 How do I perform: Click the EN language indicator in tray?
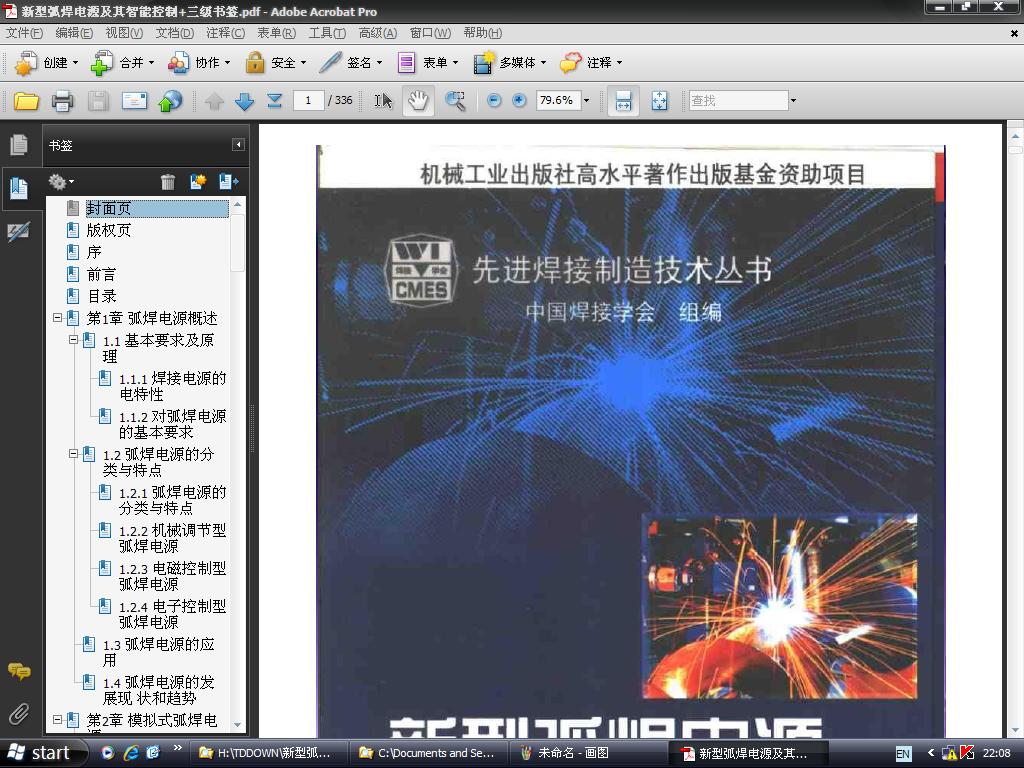click(903, 754)
